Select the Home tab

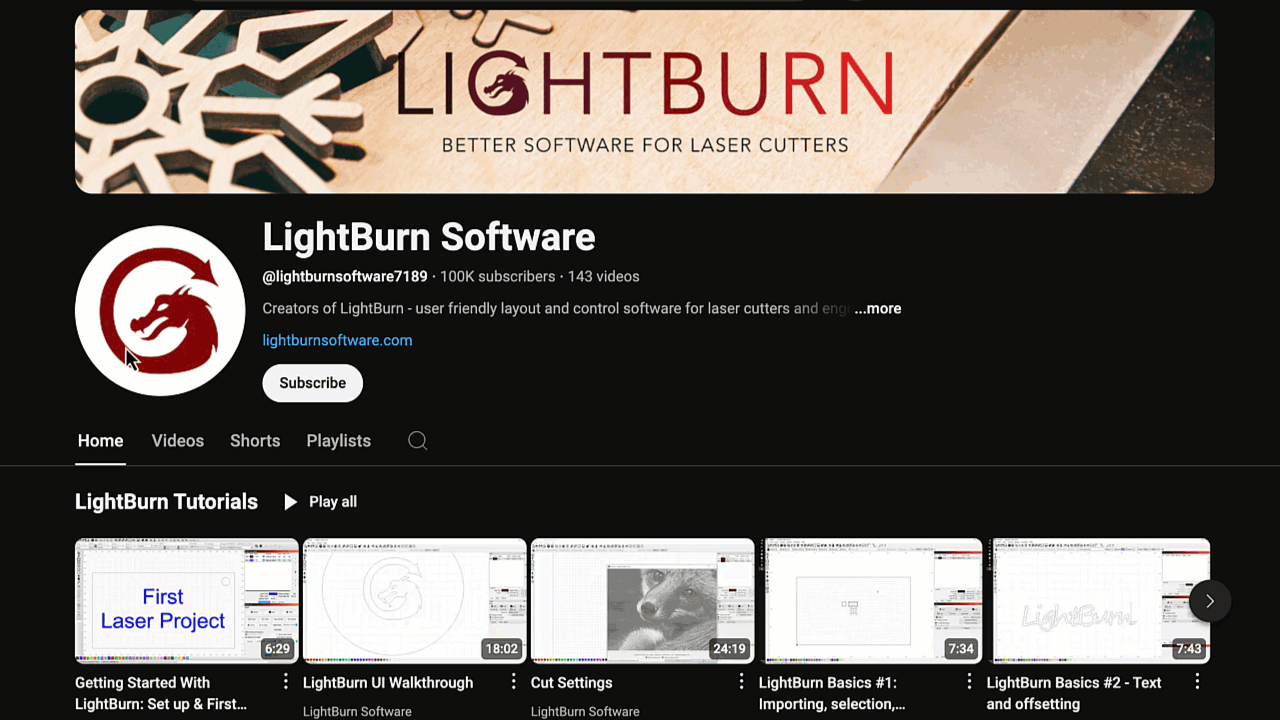[100, 441]
